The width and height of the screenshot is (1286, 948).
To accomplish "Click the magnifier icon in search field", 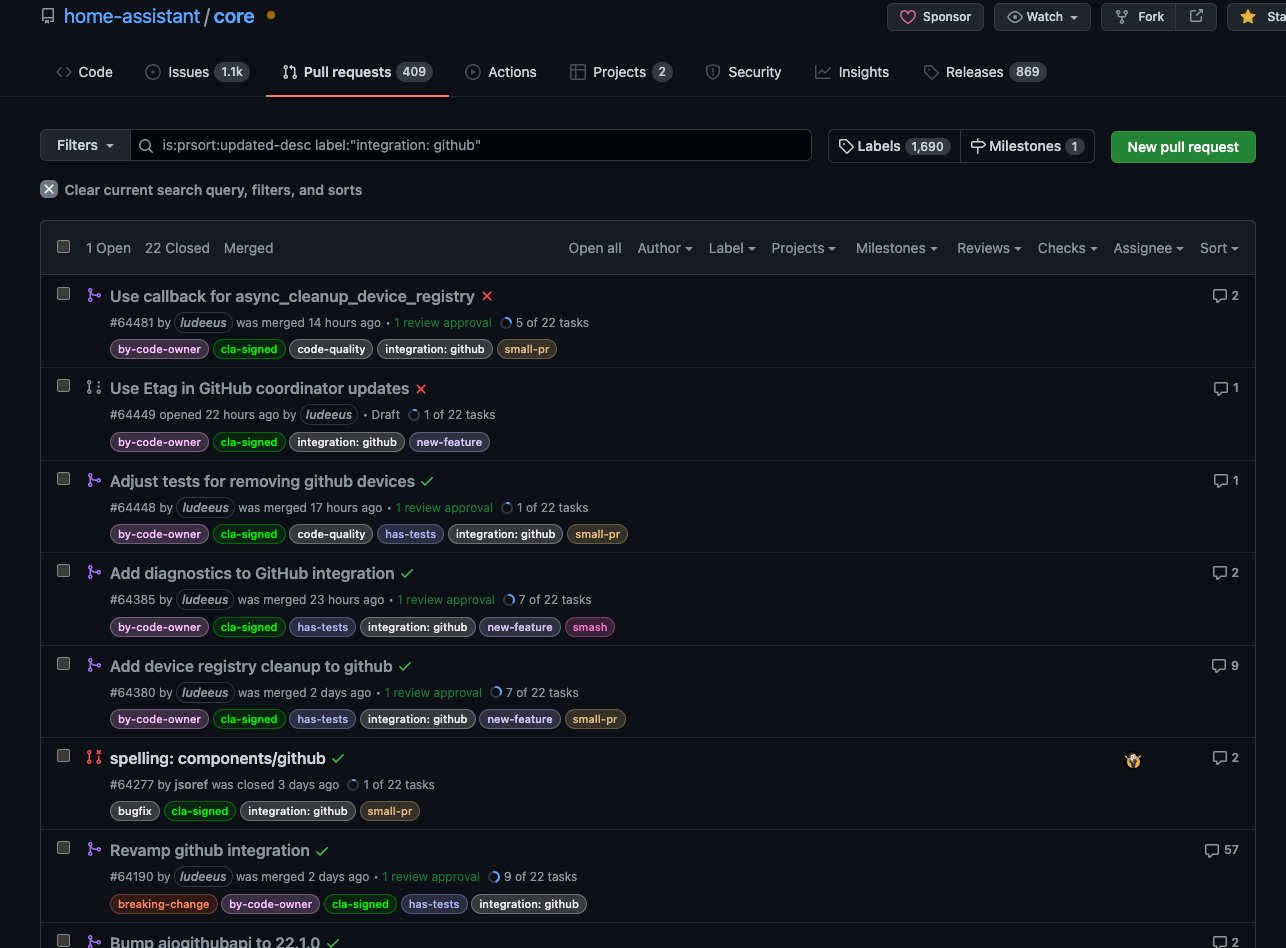I will [x=146, y=146].
